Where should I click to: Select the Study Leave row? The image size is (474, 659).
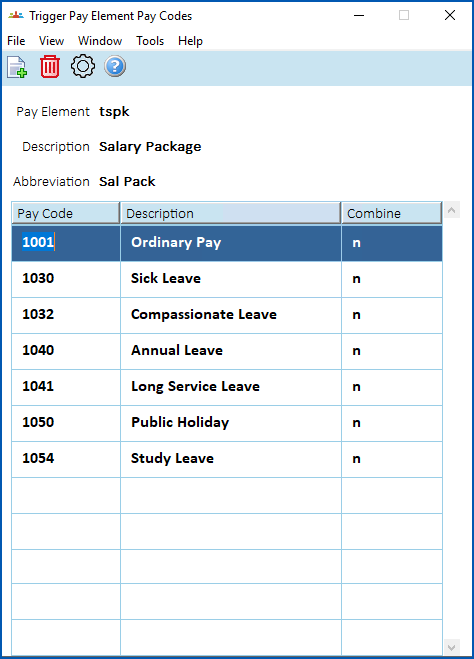227,459
